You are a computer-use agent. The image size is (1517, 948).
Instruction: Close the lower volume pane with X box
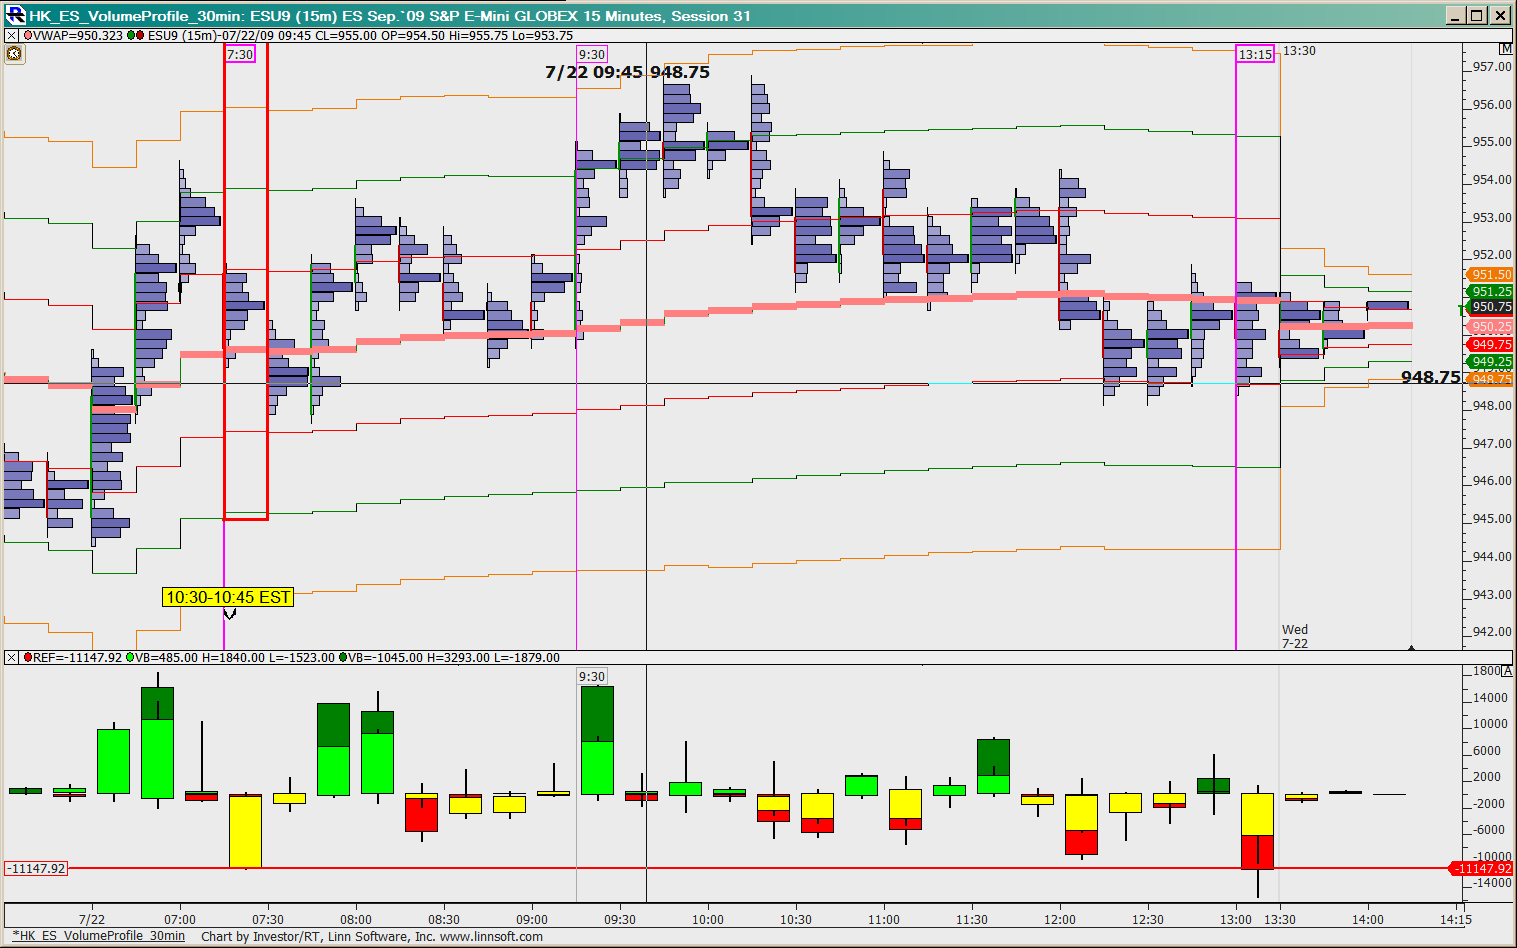pyautogui.click(x=11, y=658)
